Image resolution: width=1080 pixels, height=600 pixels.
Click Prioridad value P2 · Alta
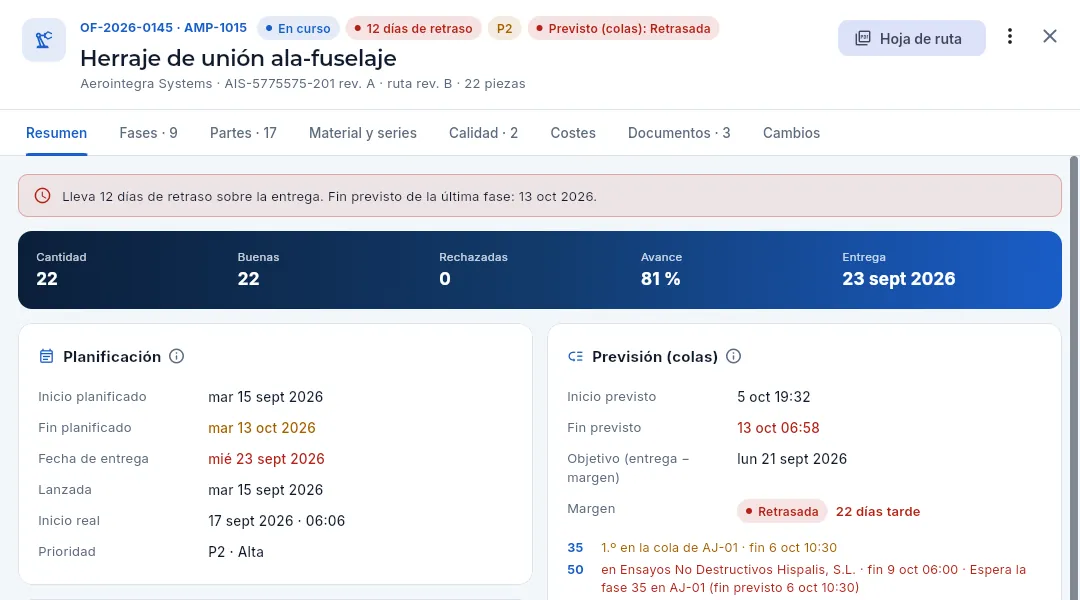coord(236,552)
